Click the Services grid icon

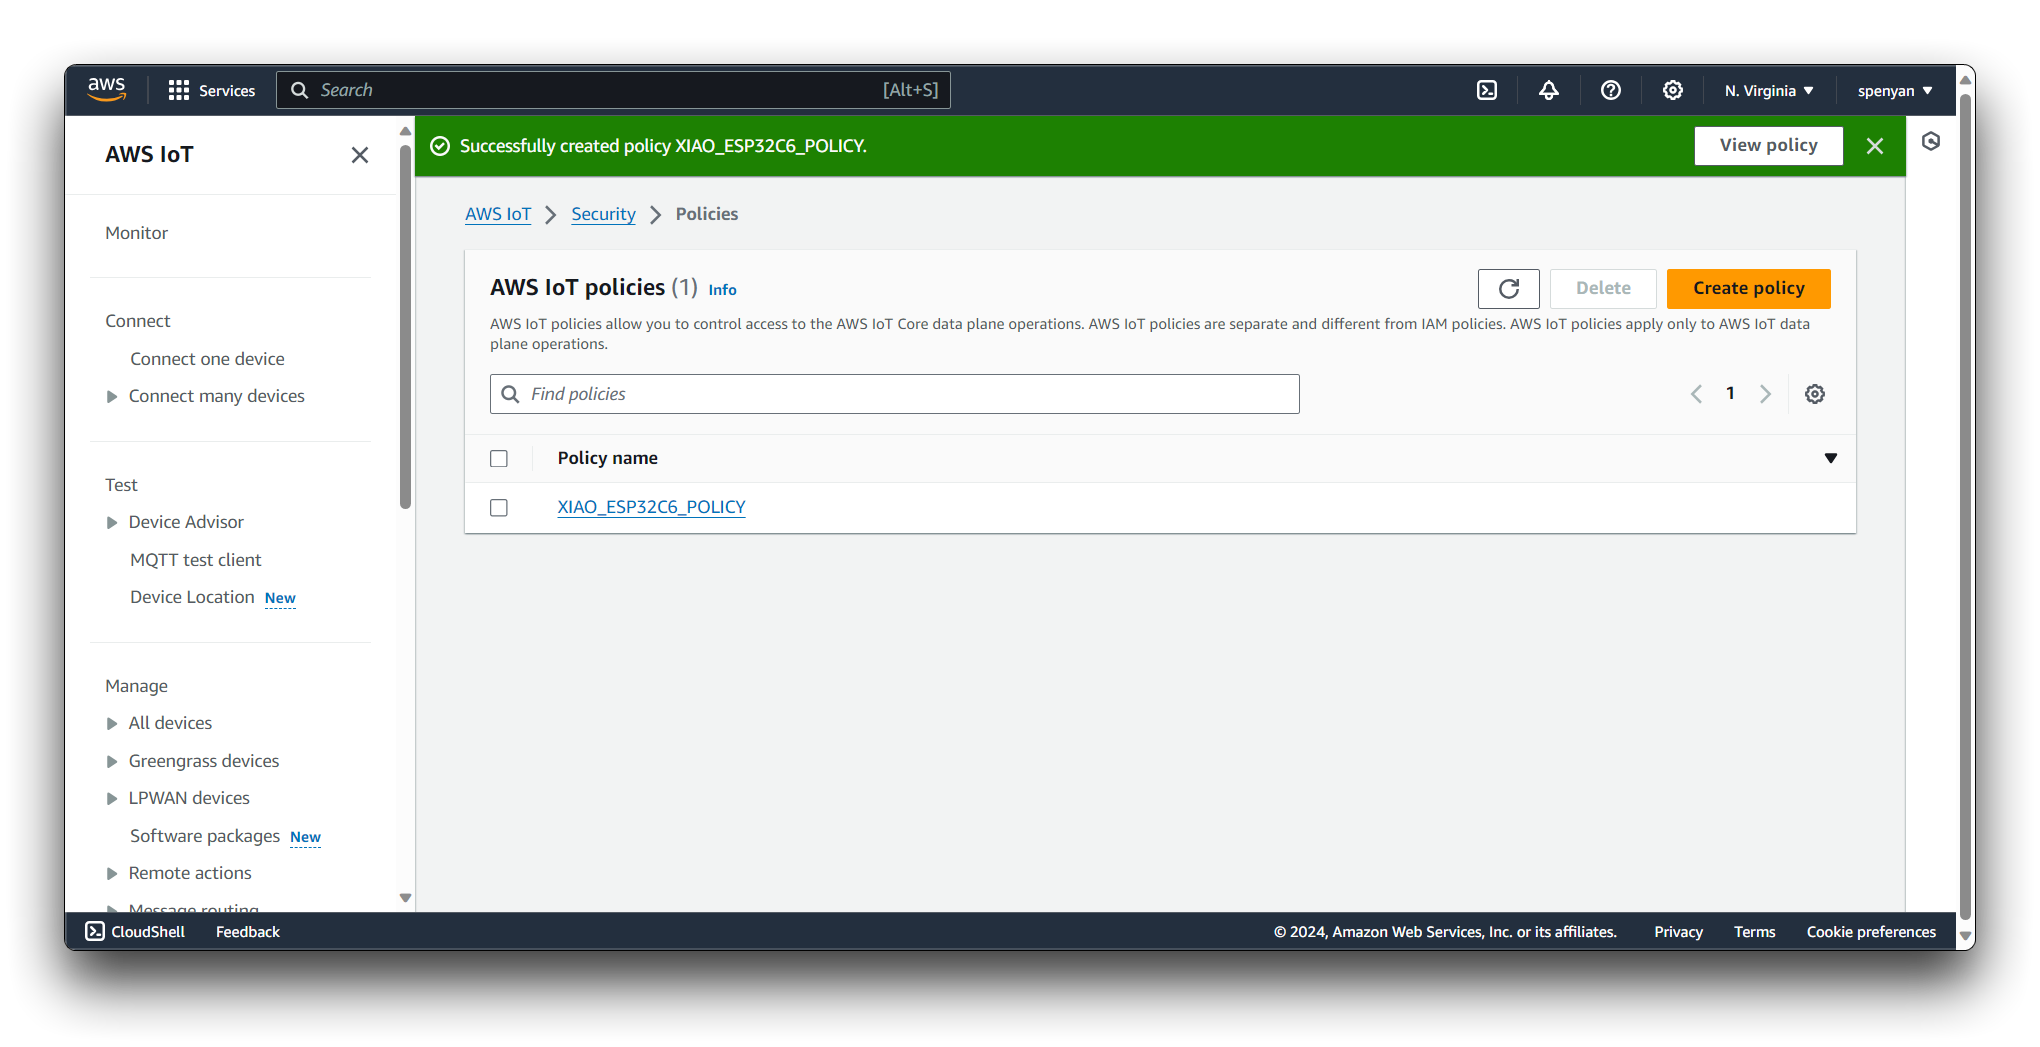point(179,91)
